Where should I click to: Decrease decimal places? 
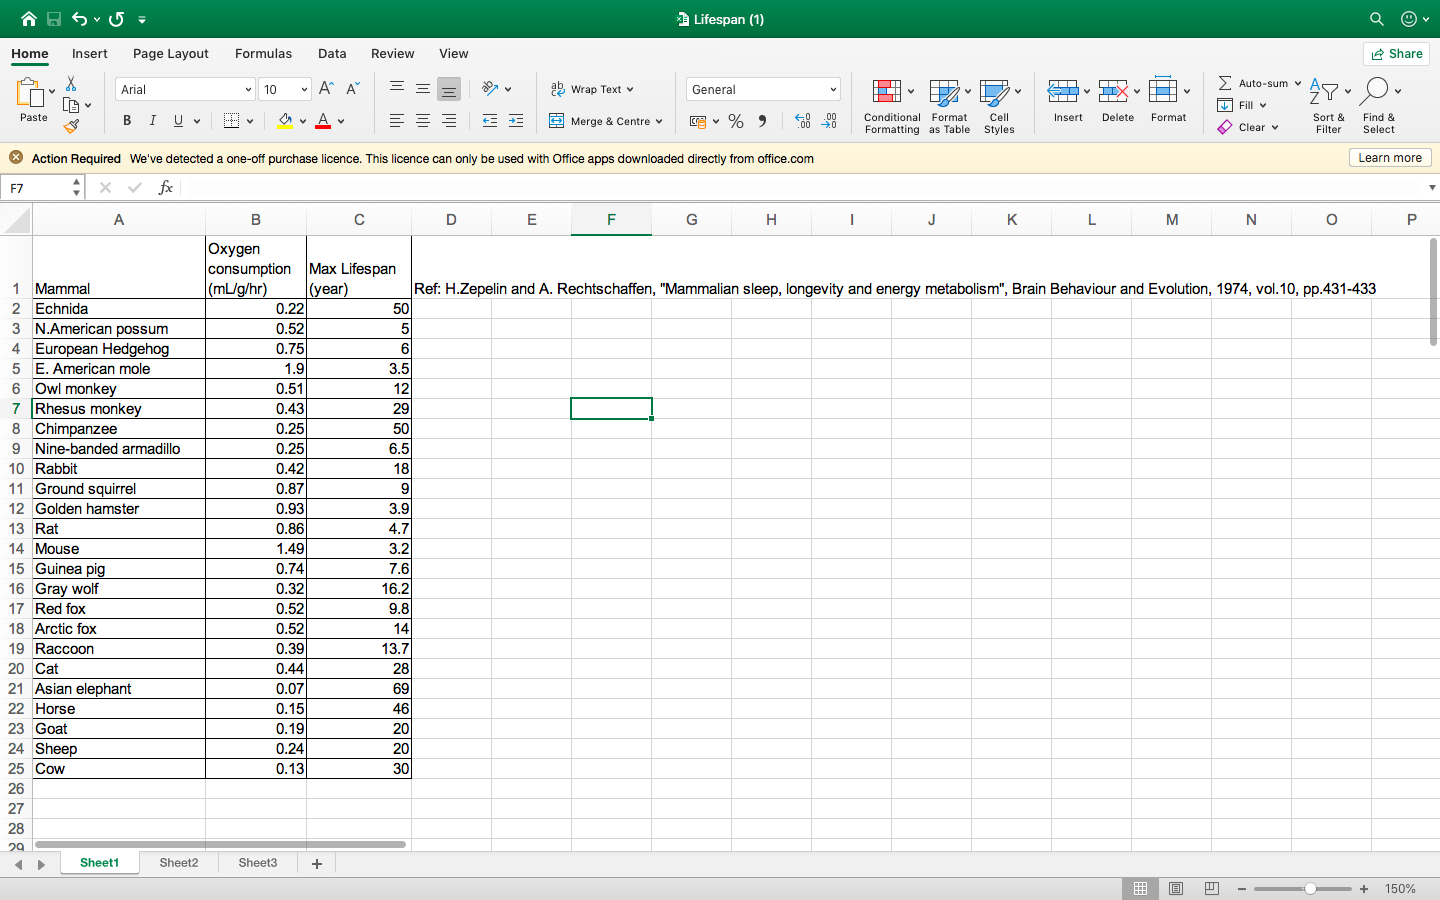829,121
